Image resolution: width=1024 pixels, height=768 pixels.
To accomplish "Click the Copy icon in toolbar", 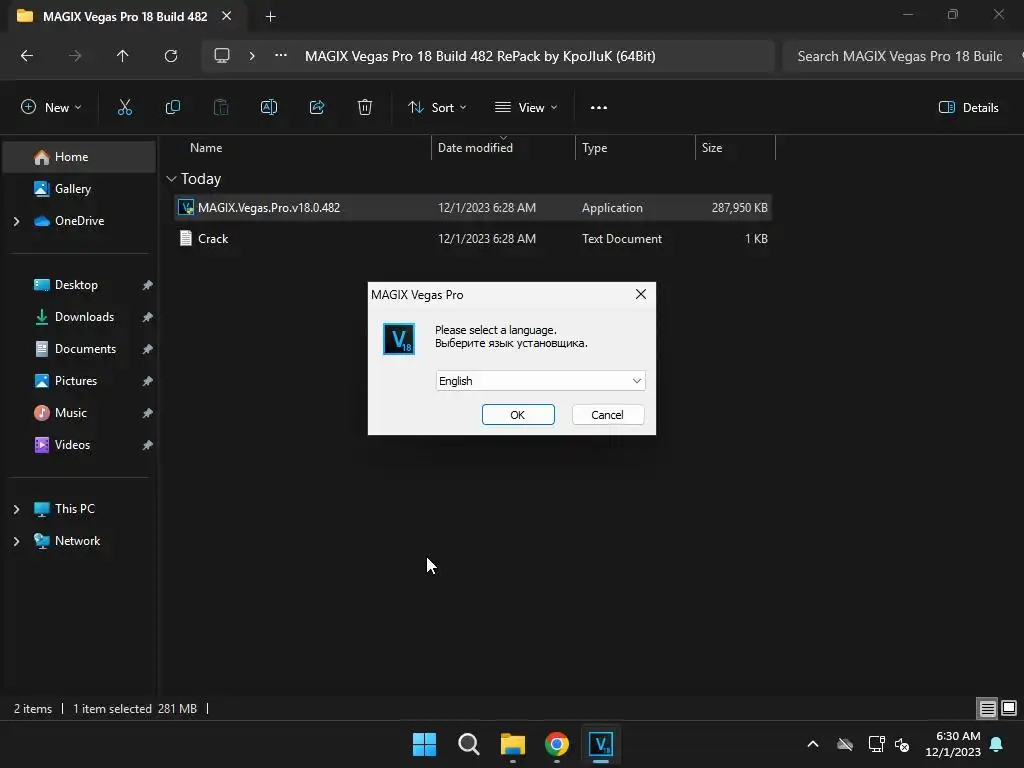I will 172,108.
